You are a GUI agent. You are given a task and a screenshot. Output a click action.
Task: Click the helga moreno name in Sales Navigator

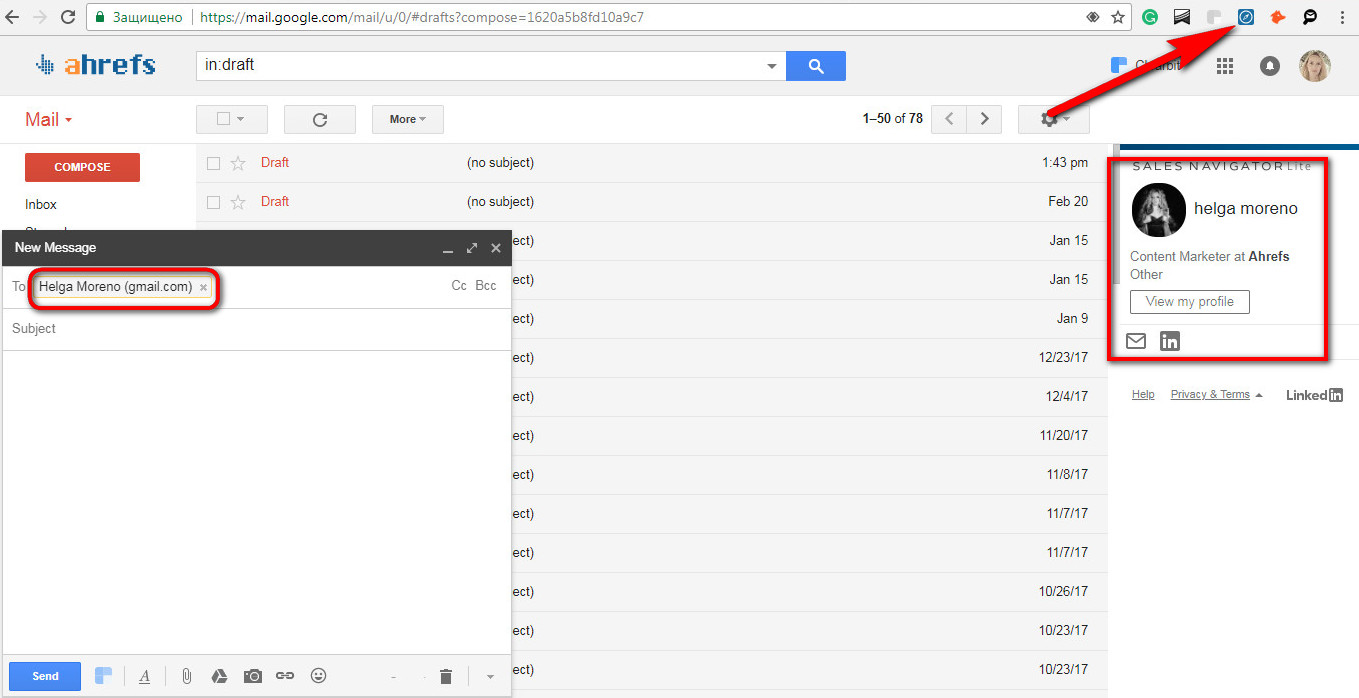(1246, 208)
